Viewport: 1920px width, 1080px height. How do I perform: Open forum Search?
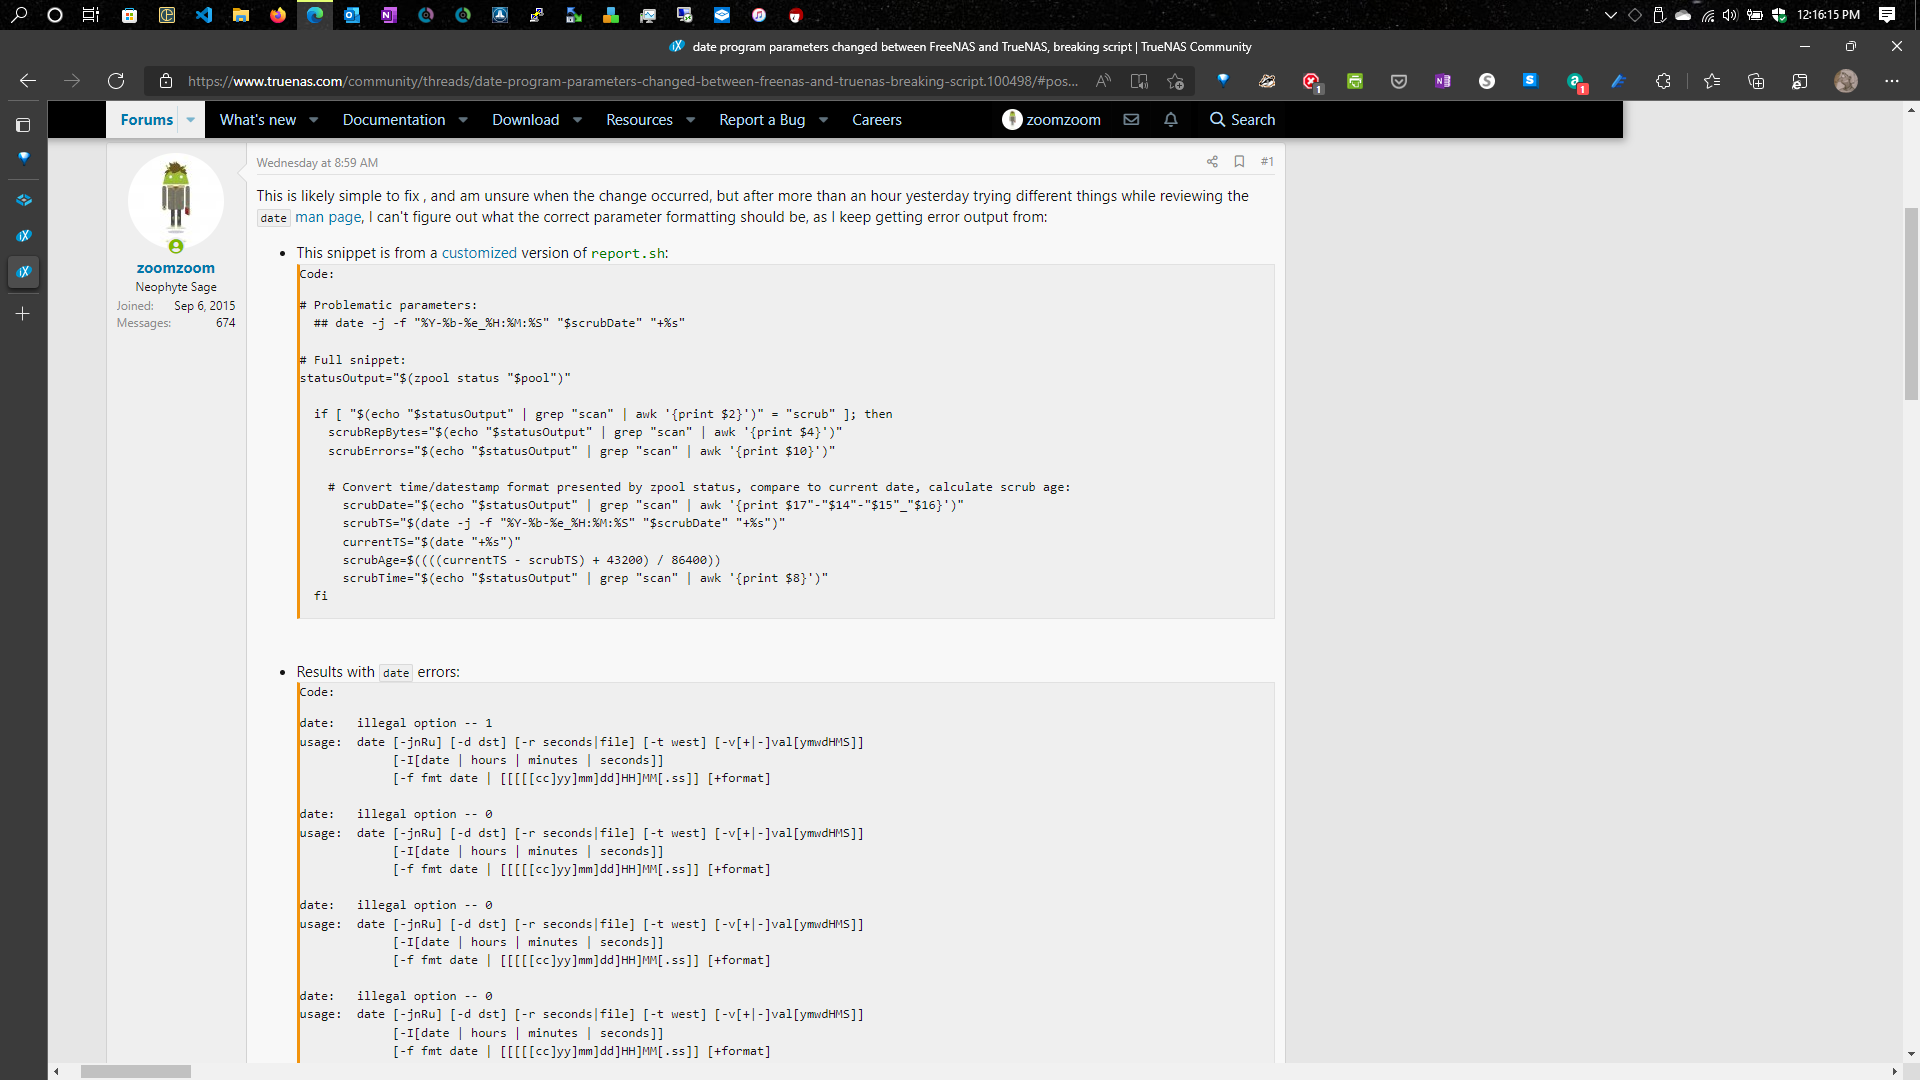click(1242, 119)
